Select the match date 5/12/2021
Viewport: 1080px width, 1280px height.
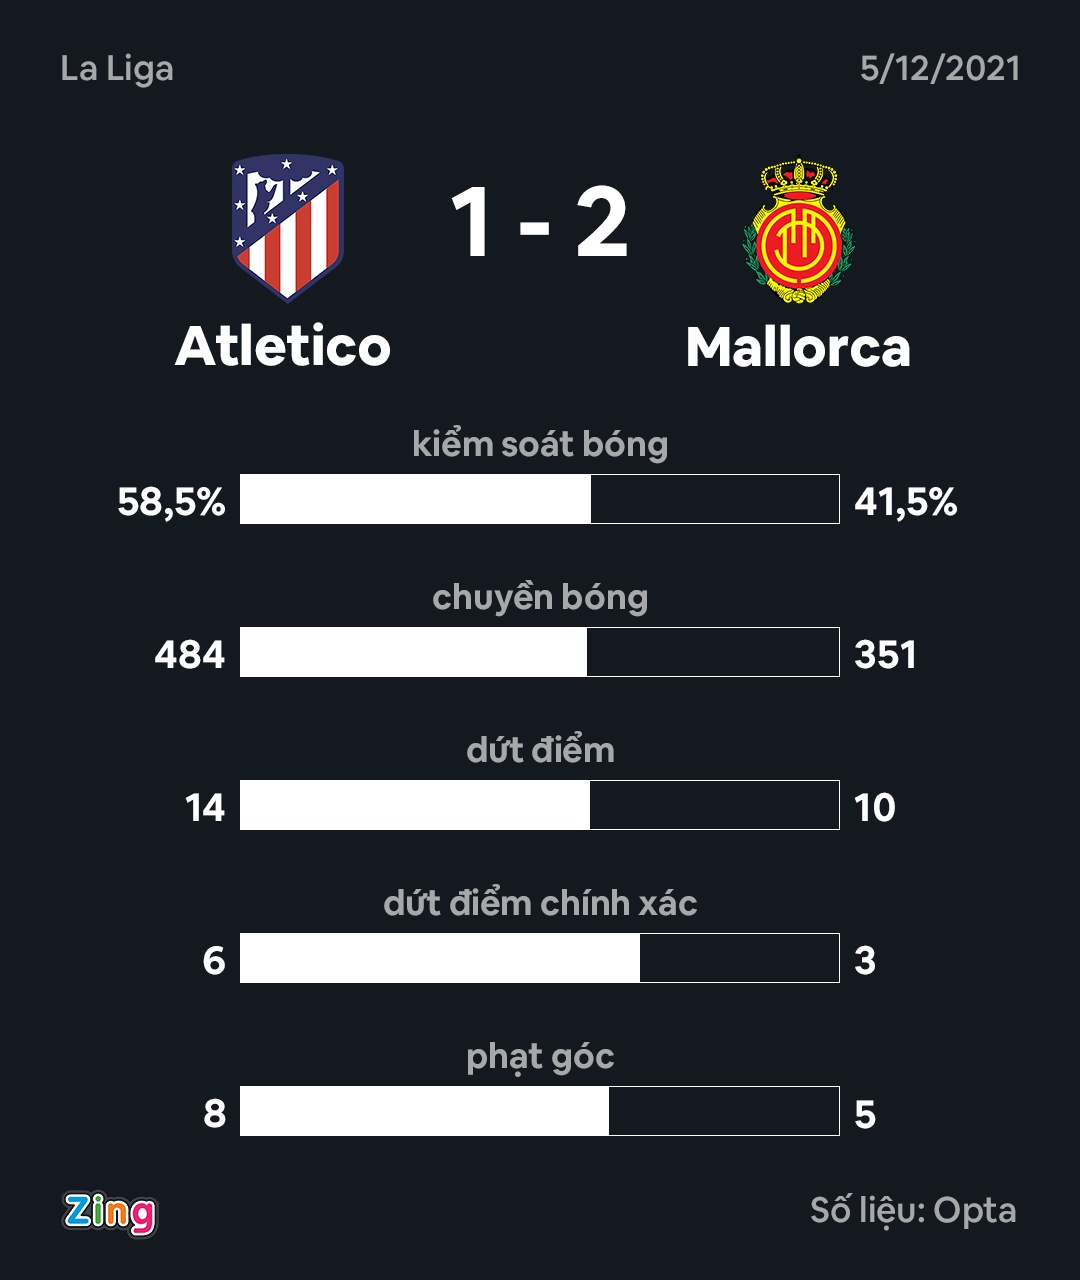pos(940,69)
